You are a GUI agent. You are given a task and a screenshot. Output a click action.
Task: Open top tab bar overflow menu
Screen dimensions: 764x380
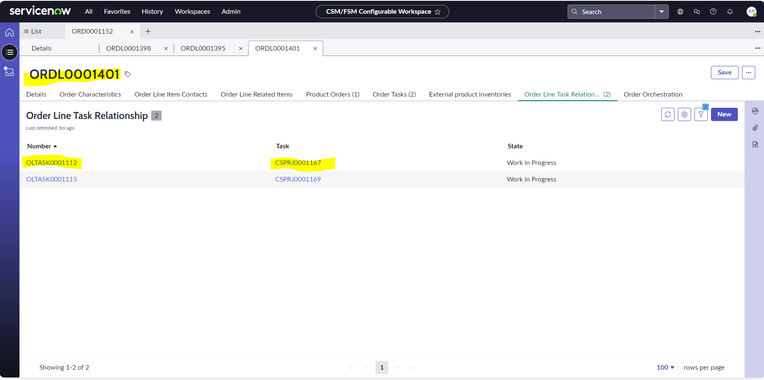point(758,32)
